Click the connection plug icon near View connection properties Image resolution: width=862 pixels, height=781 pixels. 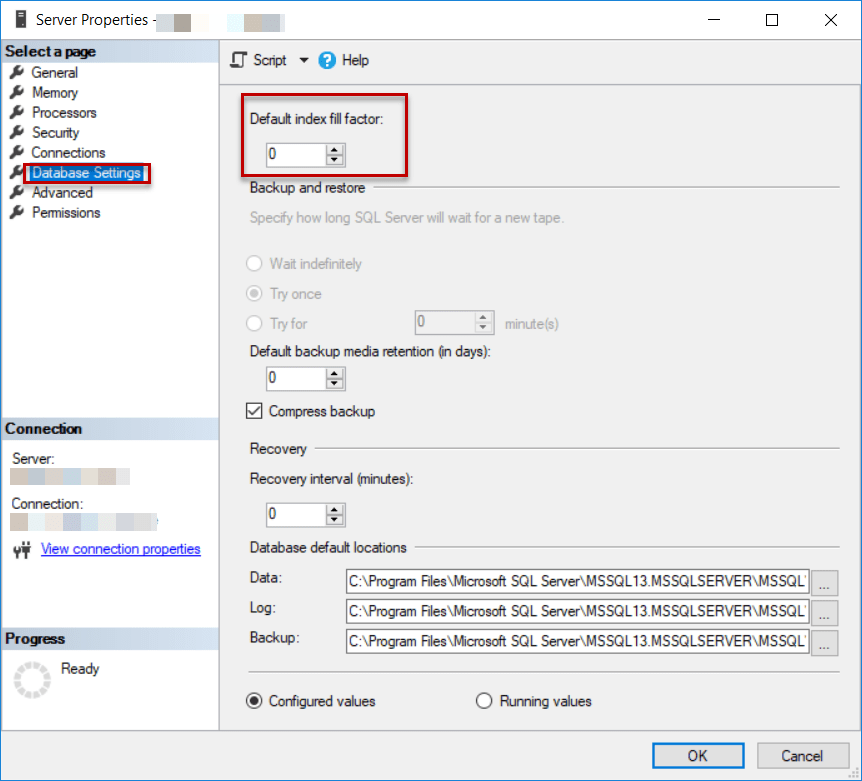(22, 549)
